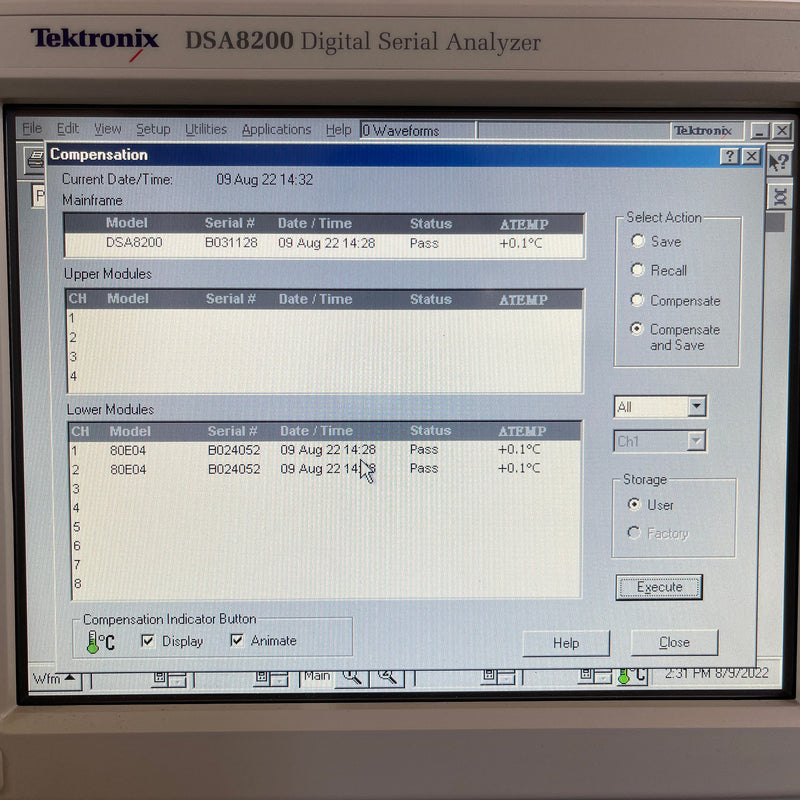Click the 0 Waveforms readout field
The height and width of the screenshot is (800, 800).
pyautogui.click(x=417, y=131)
